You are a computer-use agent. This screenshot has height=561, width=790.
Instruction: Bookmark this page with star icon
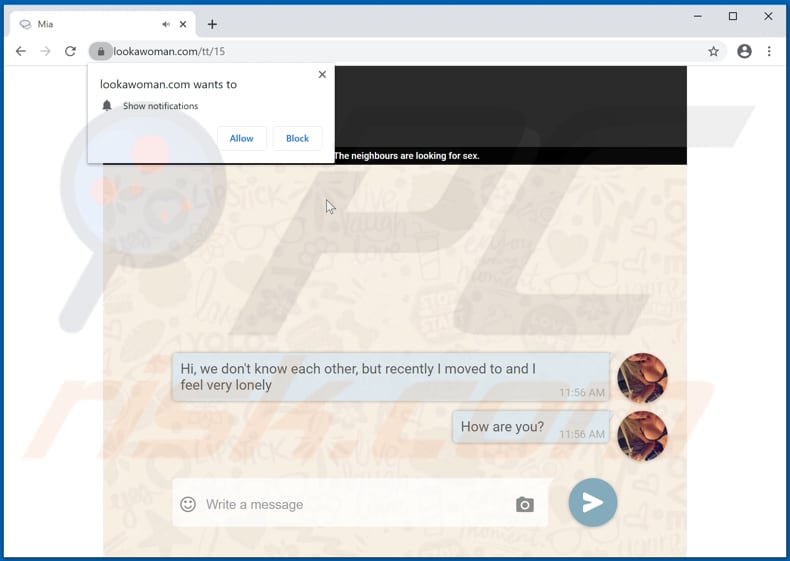(x=713, y=51)
